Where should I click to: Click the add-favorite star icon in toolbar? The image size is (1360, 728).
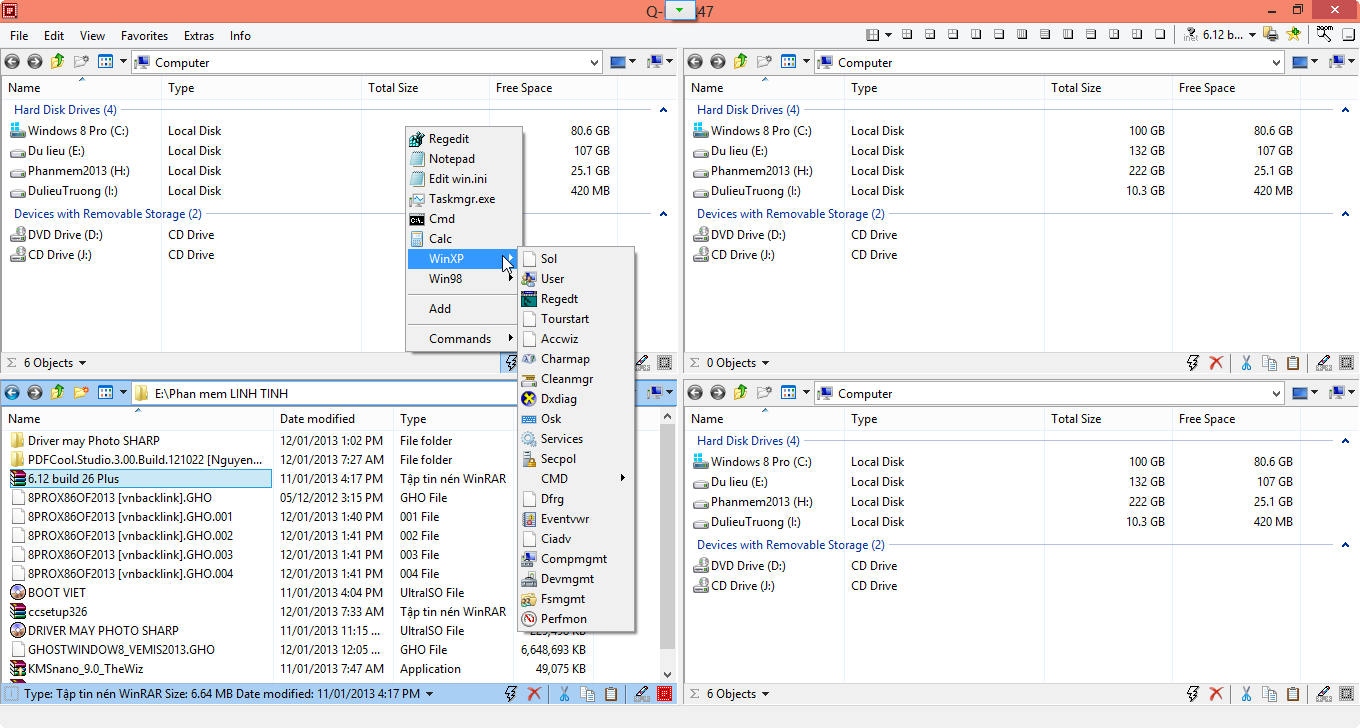1294,35
